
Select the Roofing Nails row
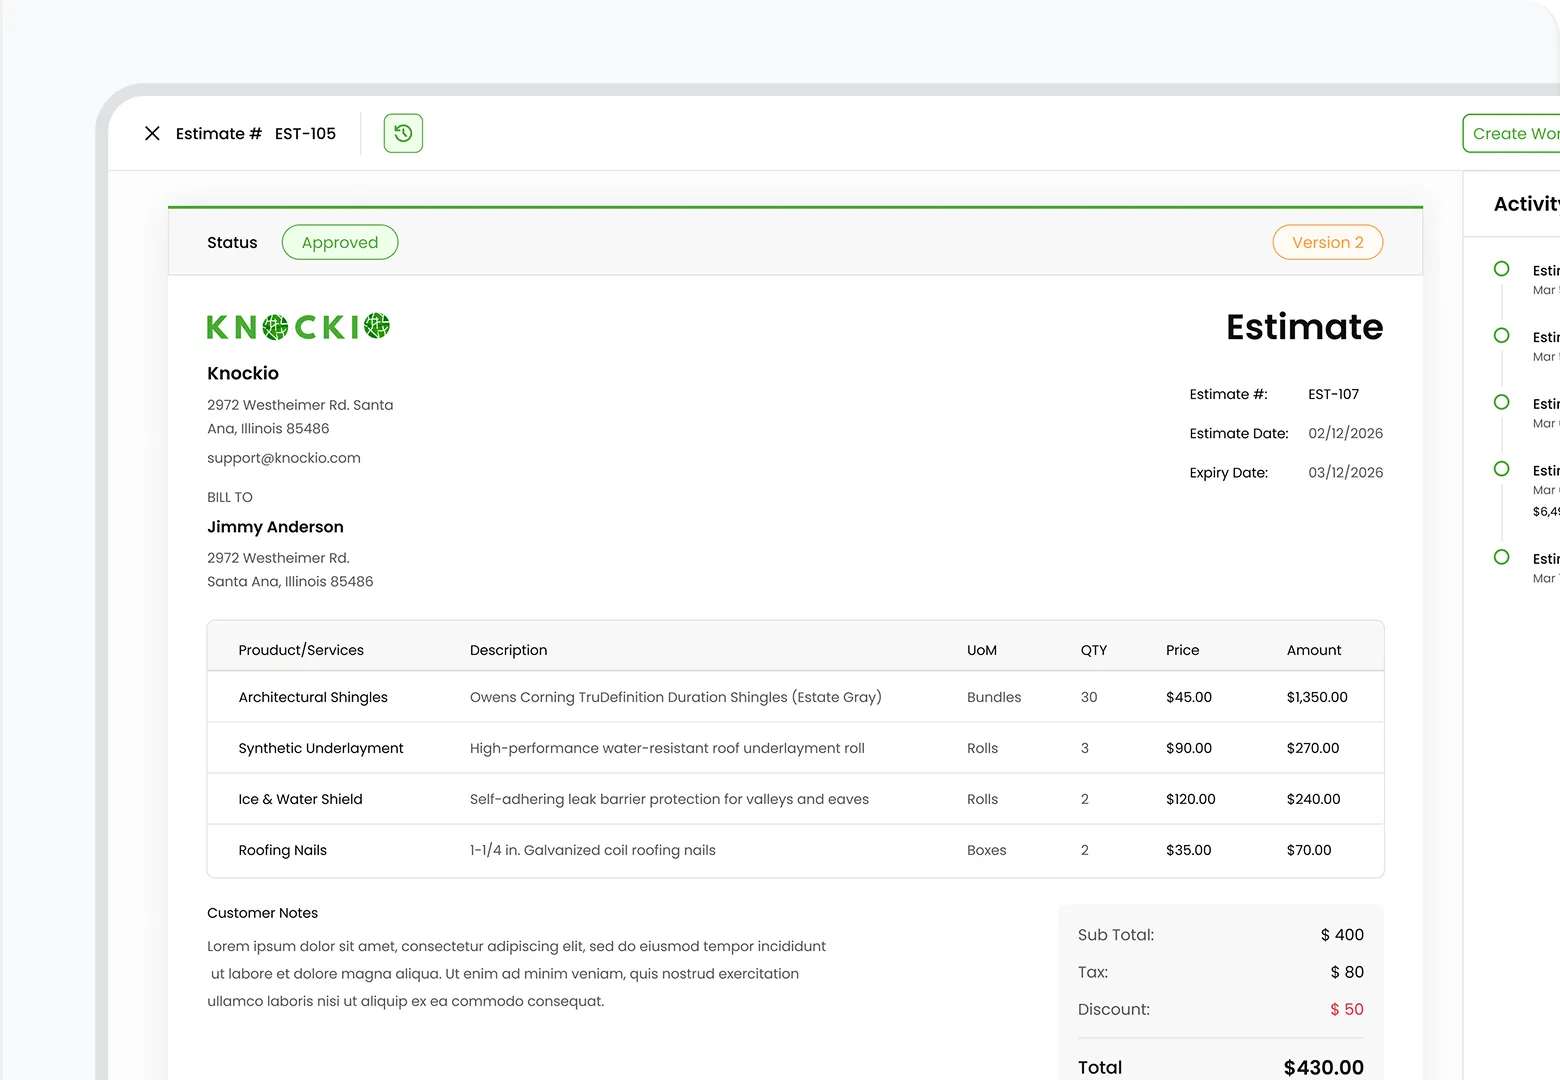[x=795, y=850]
